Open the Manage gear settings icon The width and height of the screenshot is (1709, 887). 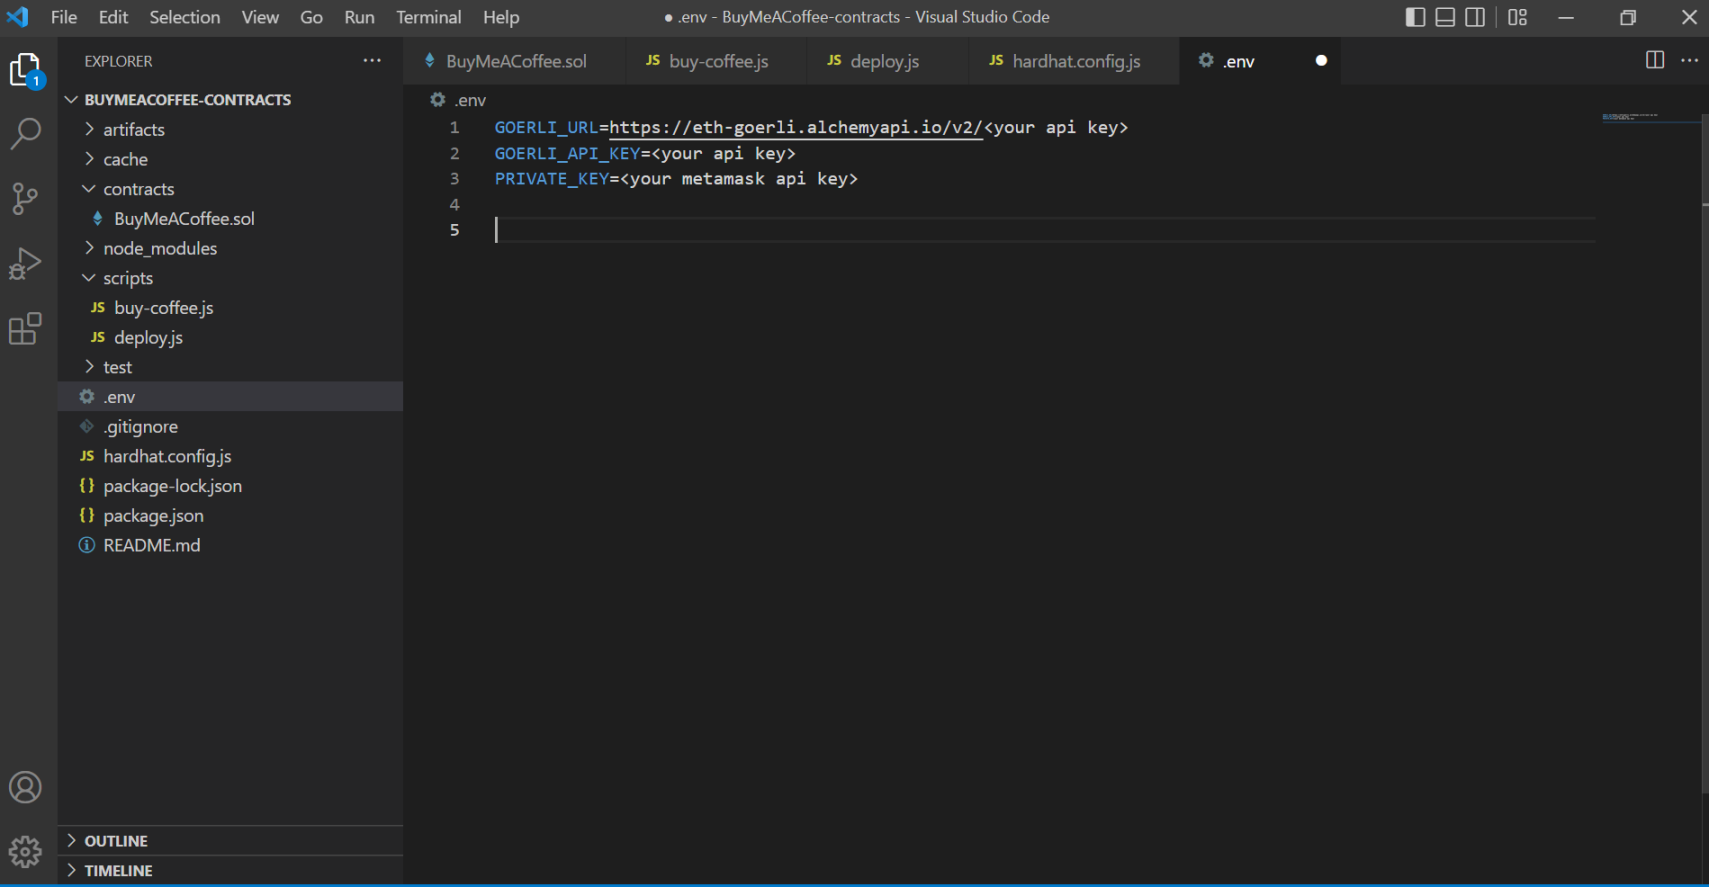[x=25, y=852]
